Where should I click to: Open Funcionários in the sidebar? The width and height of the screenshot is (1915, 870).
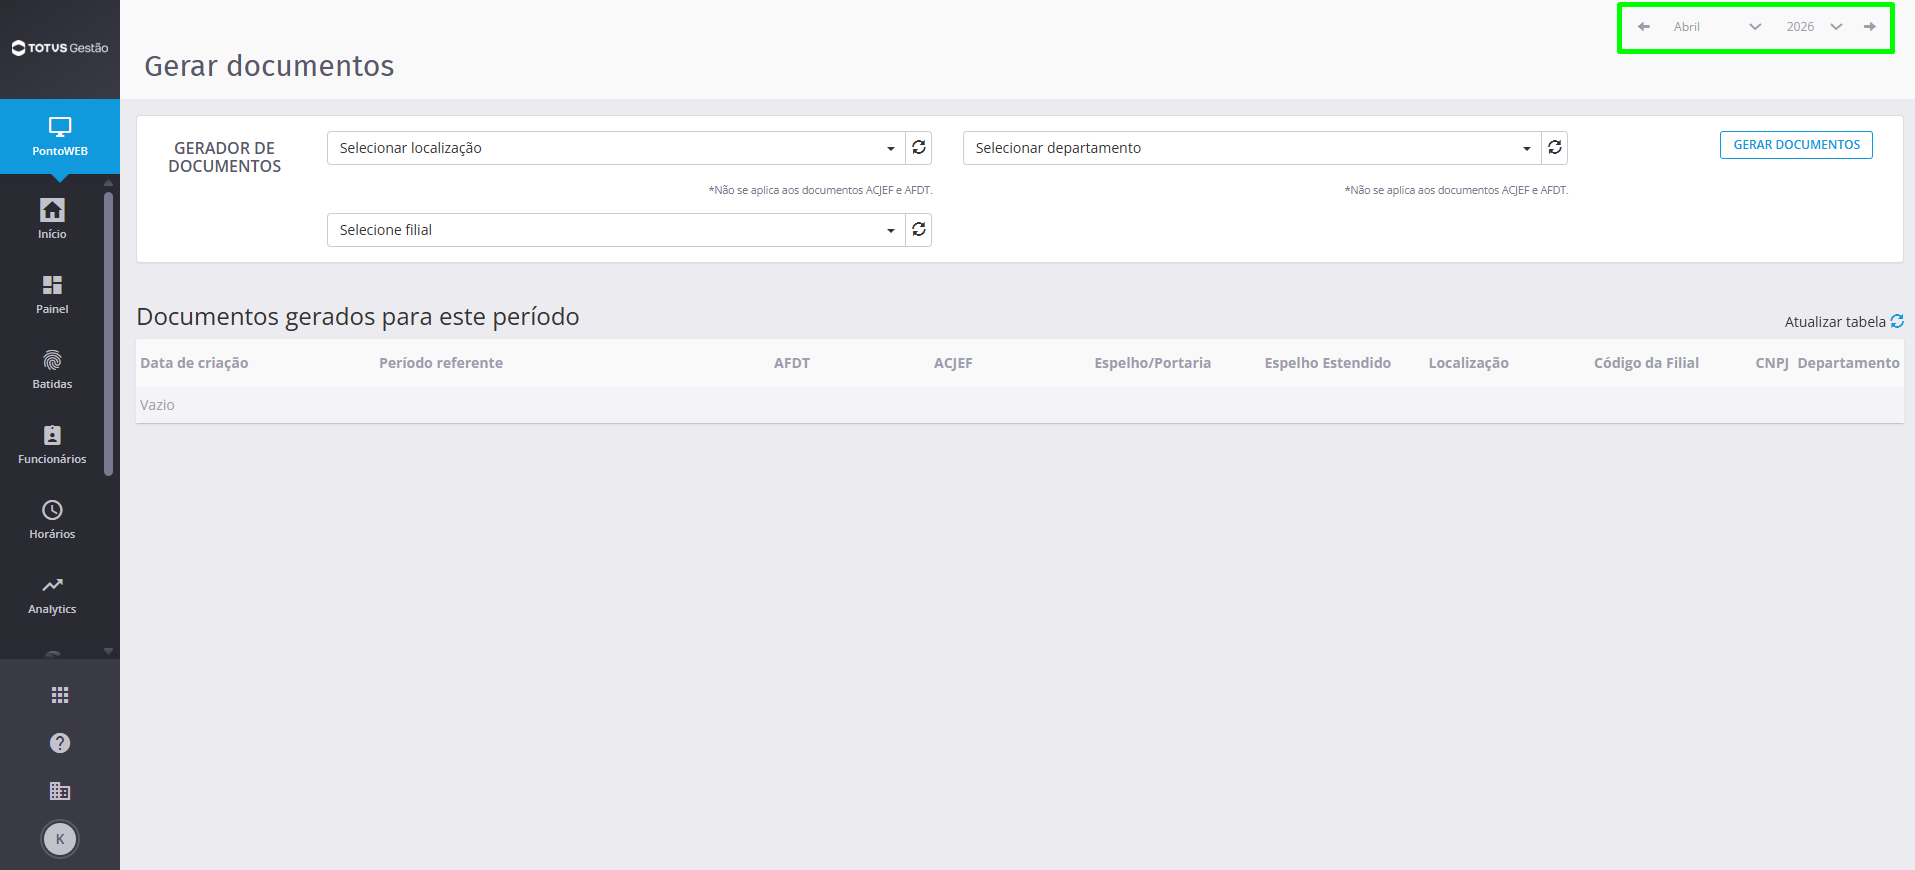coord(52,444)
